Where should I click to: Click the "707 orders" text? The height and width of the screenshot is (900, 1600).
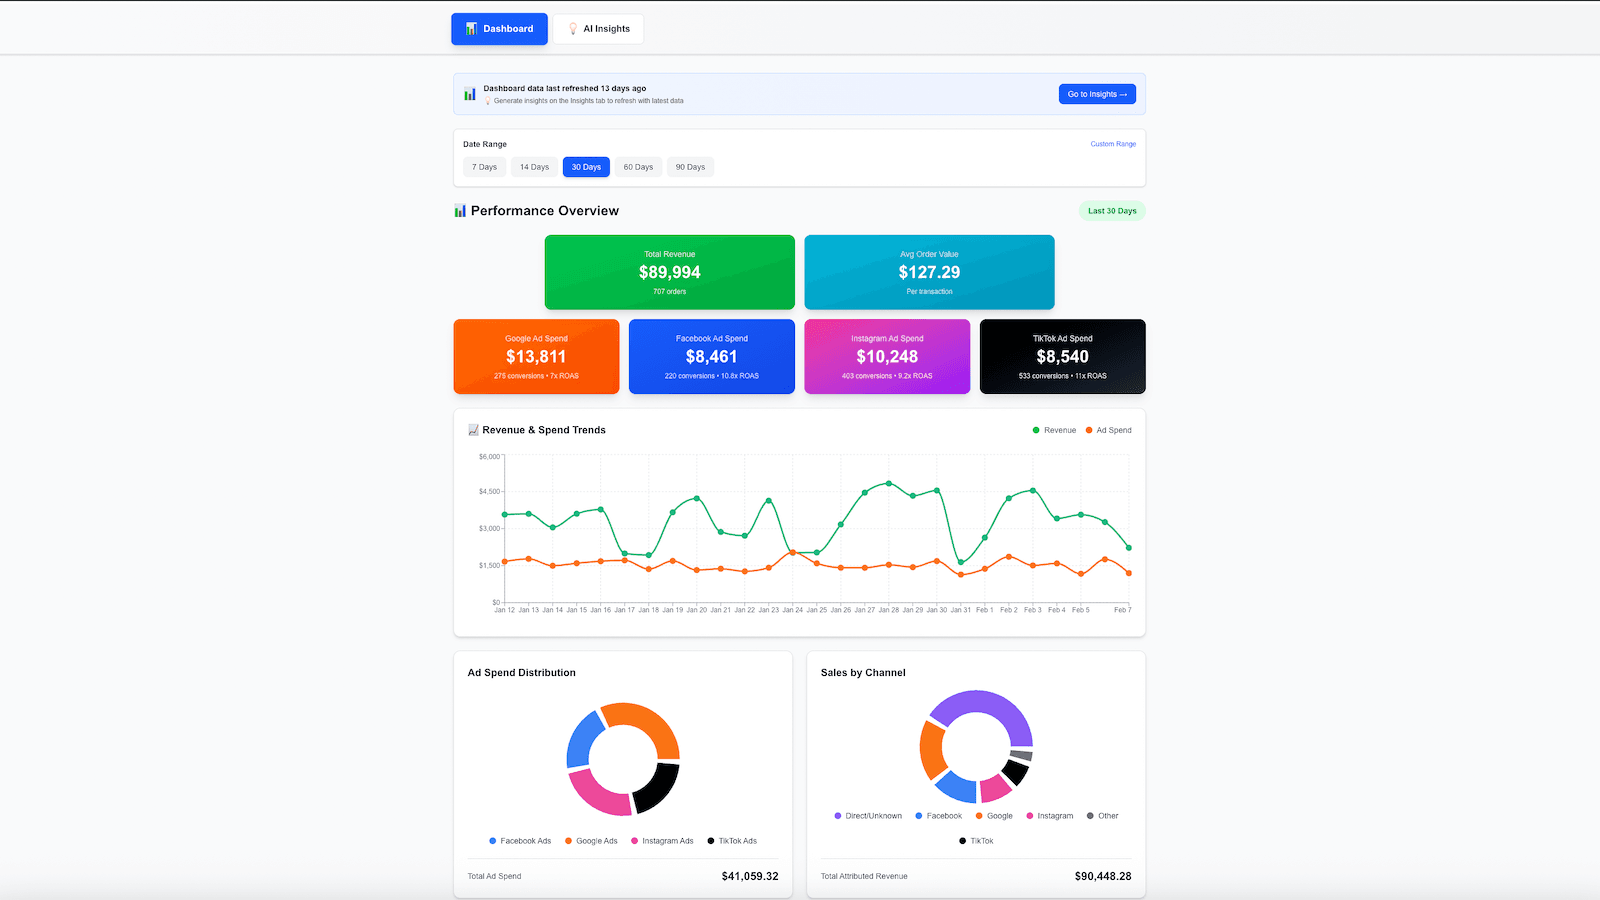pyautogui.click(x=670, y=292)
